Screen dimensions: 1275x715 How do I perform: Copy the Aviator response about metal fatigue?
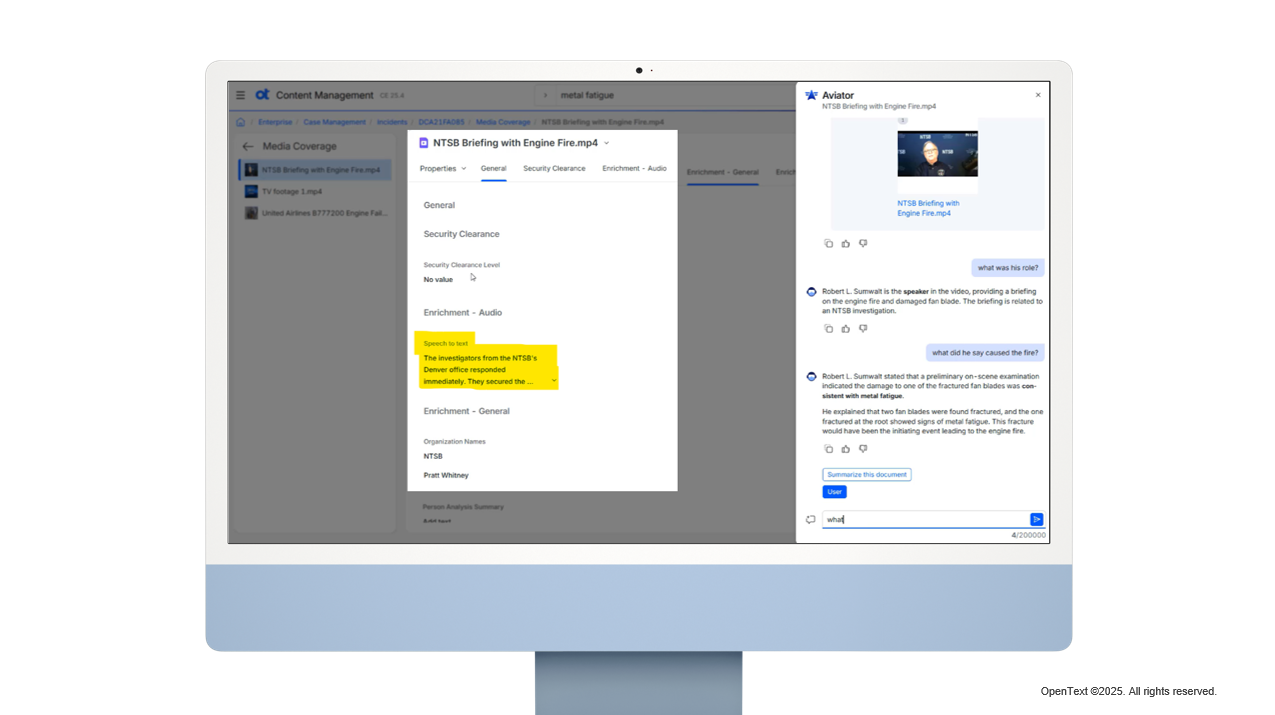tap(829, 449)
